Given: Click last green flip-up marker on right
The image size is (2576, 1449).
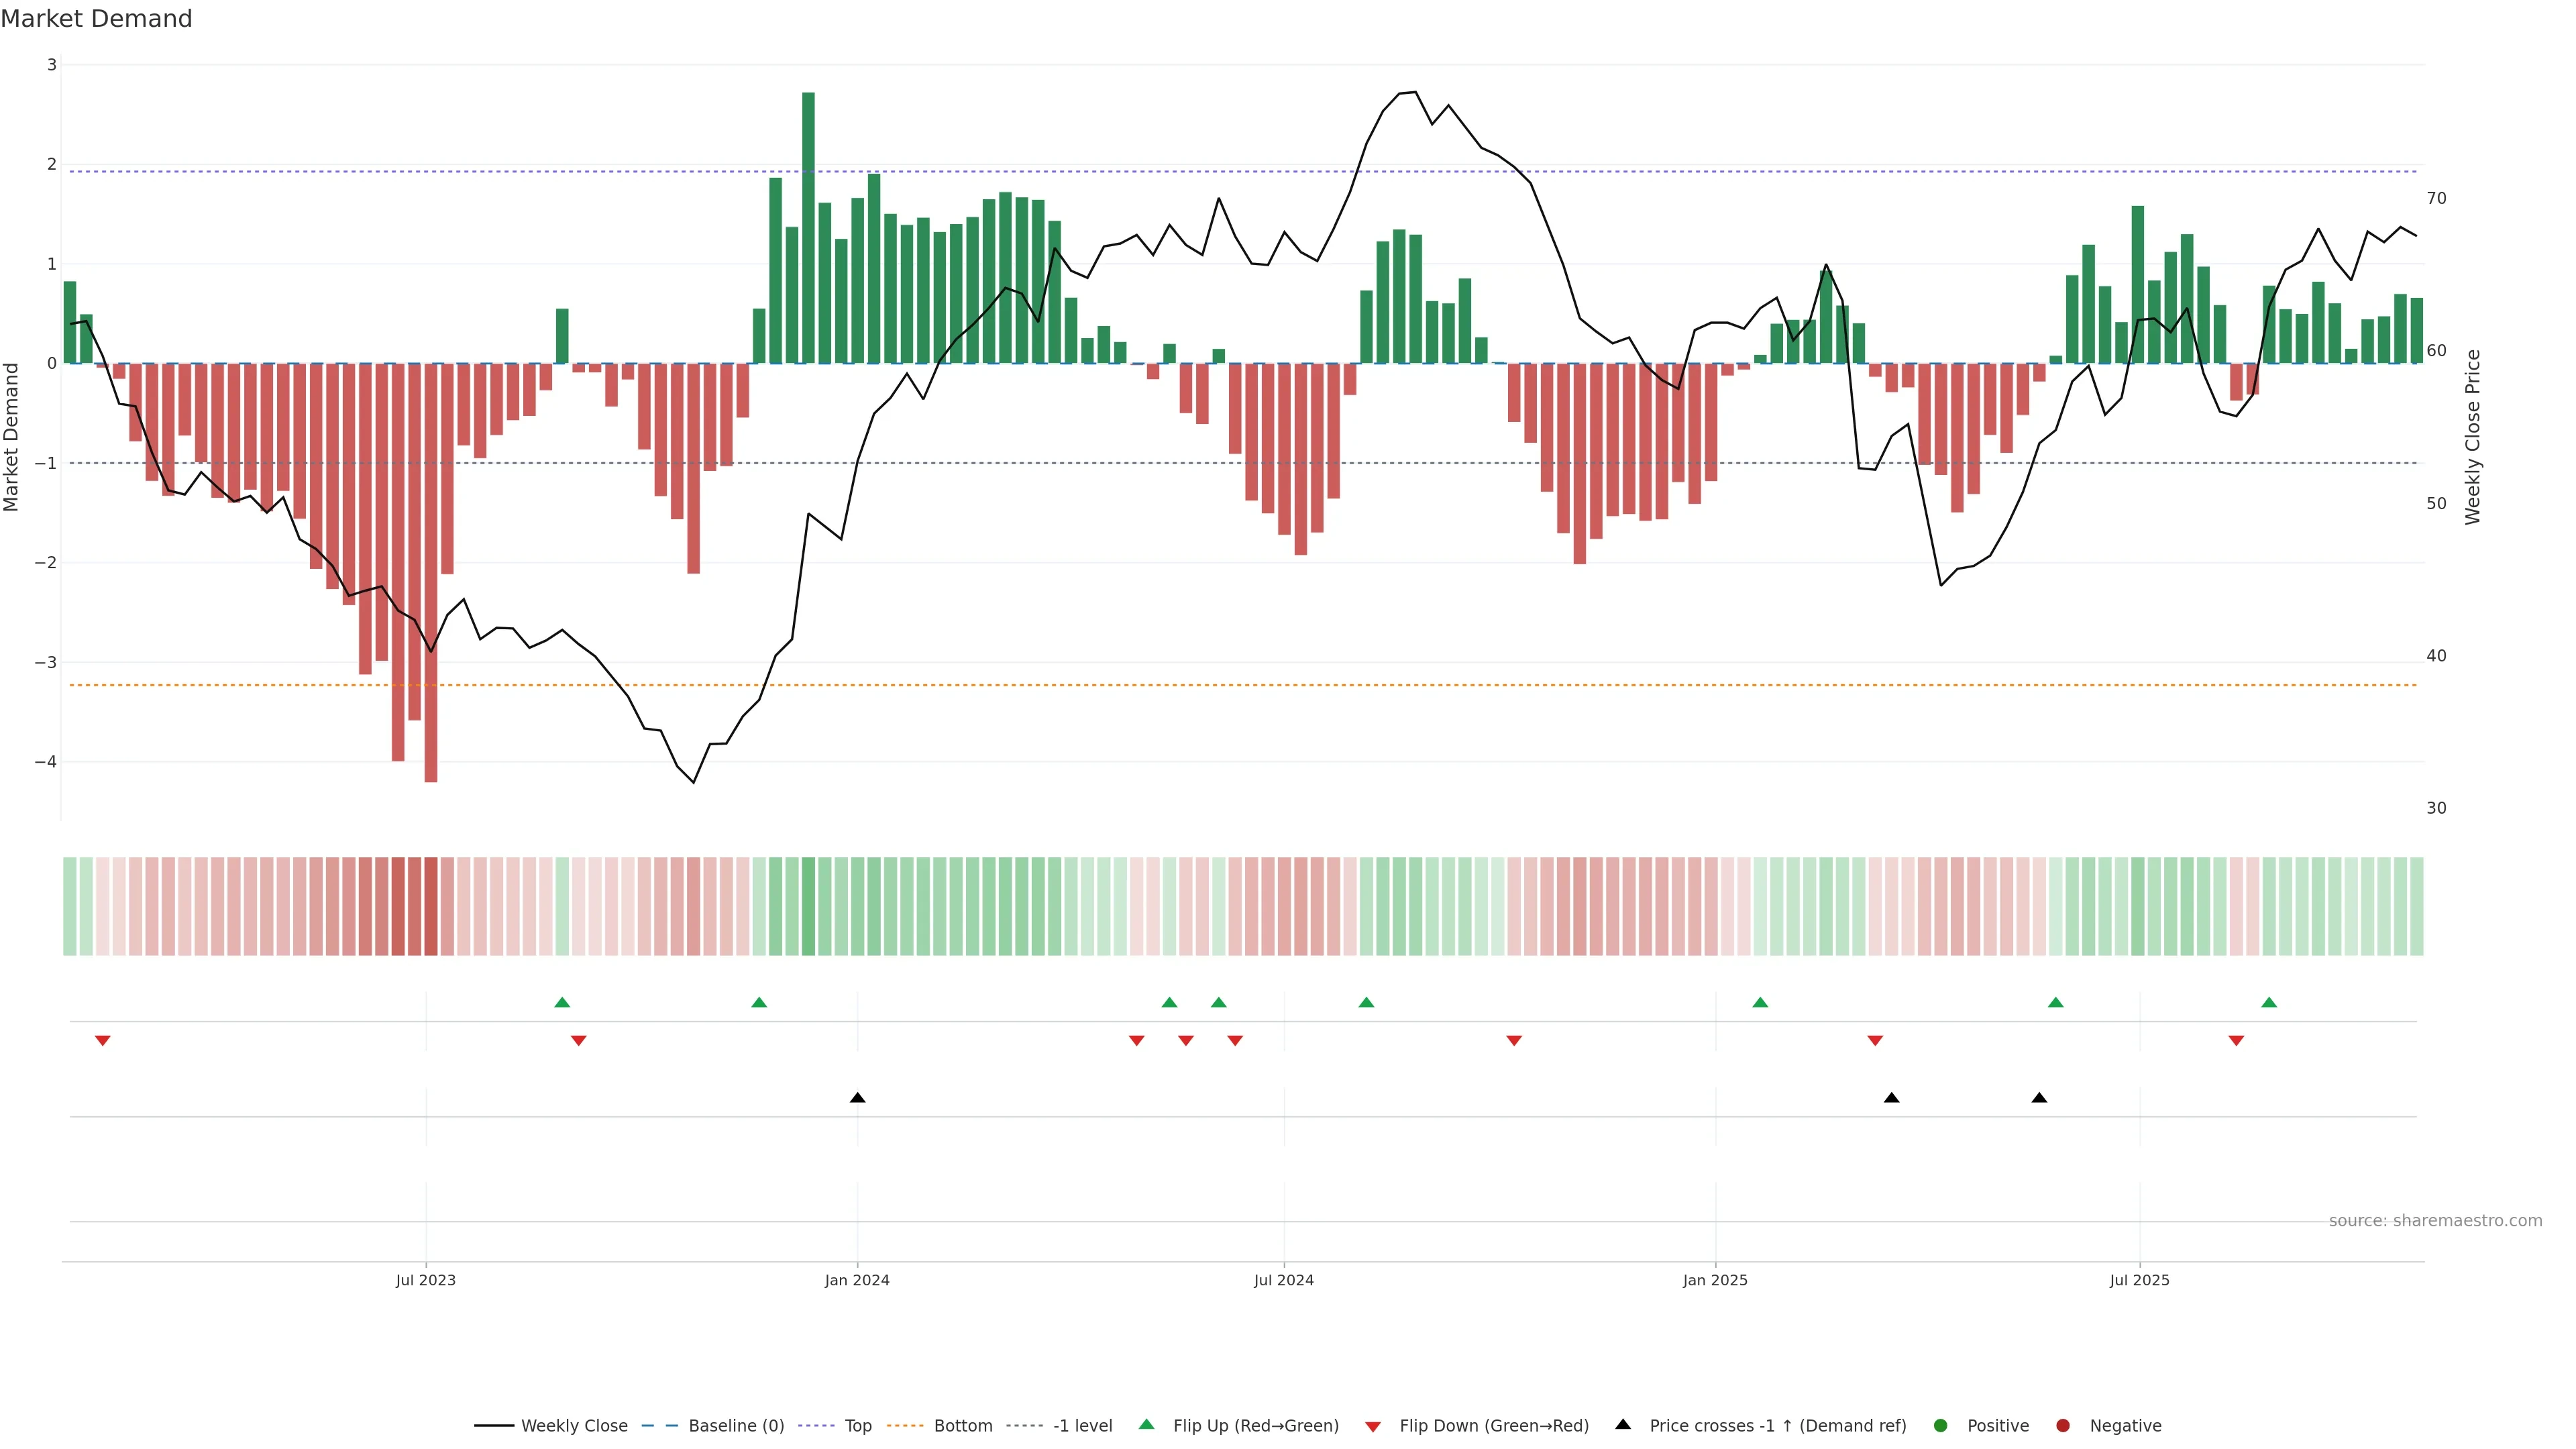Looking at the screenshot, I should [2269, 1003].
